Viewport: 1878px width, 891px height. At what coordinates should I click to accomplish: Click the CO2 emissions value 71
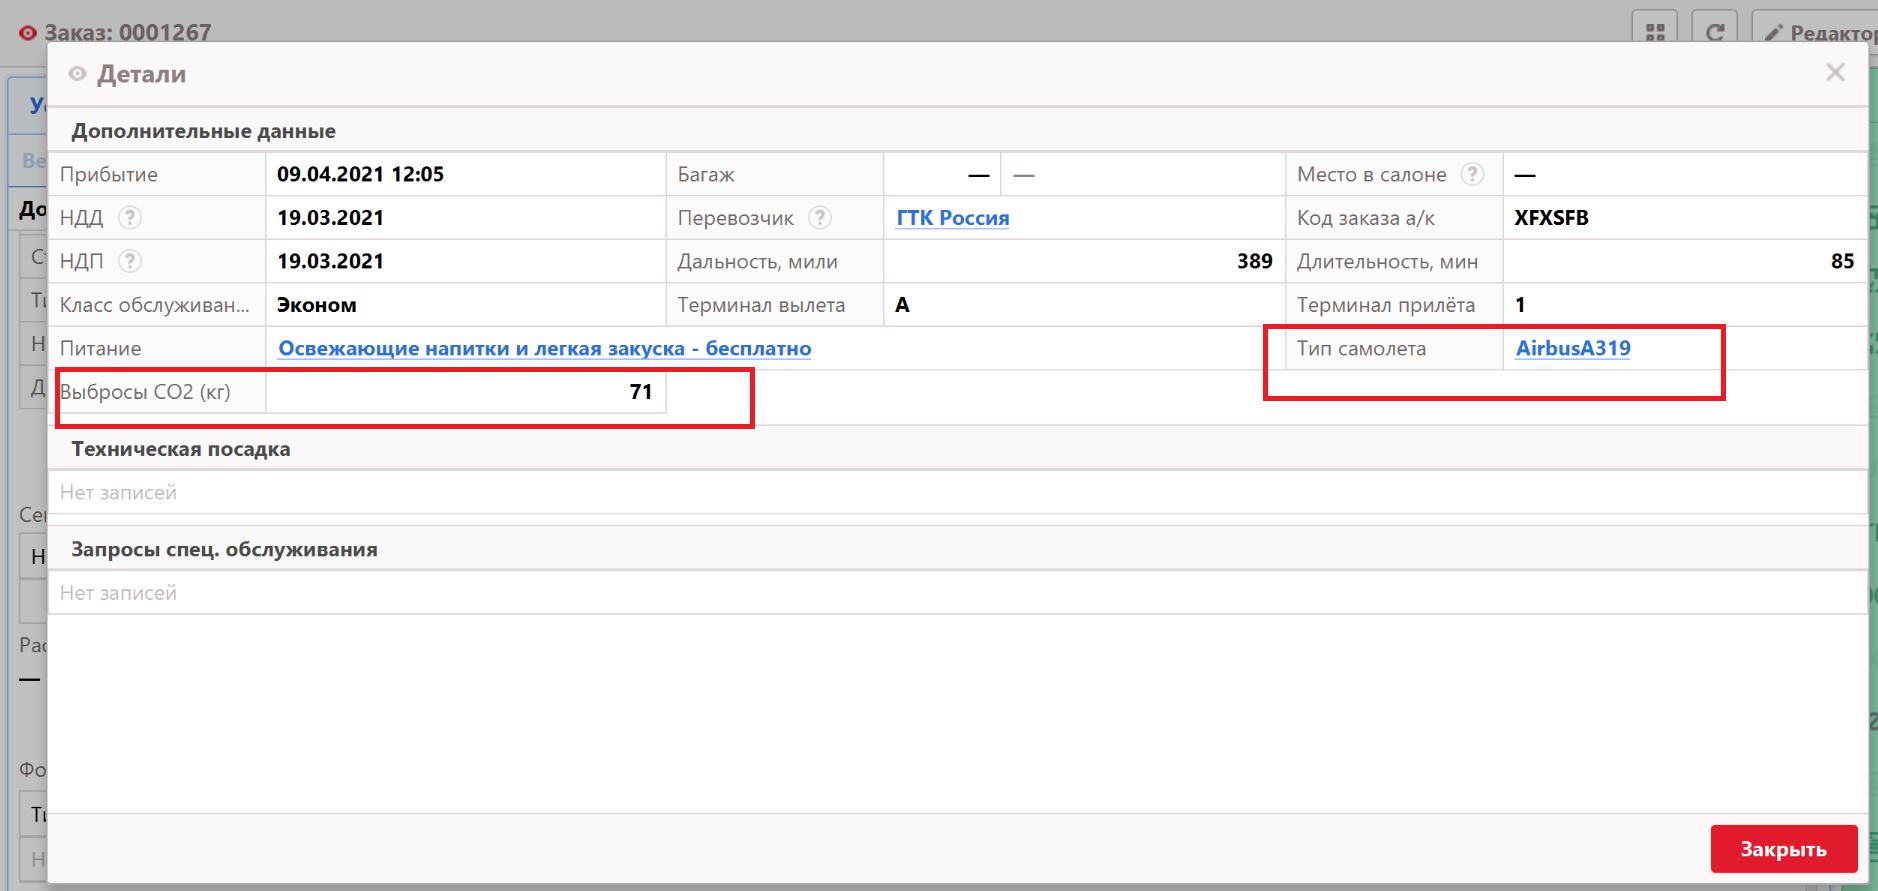[x=640, y=392]
